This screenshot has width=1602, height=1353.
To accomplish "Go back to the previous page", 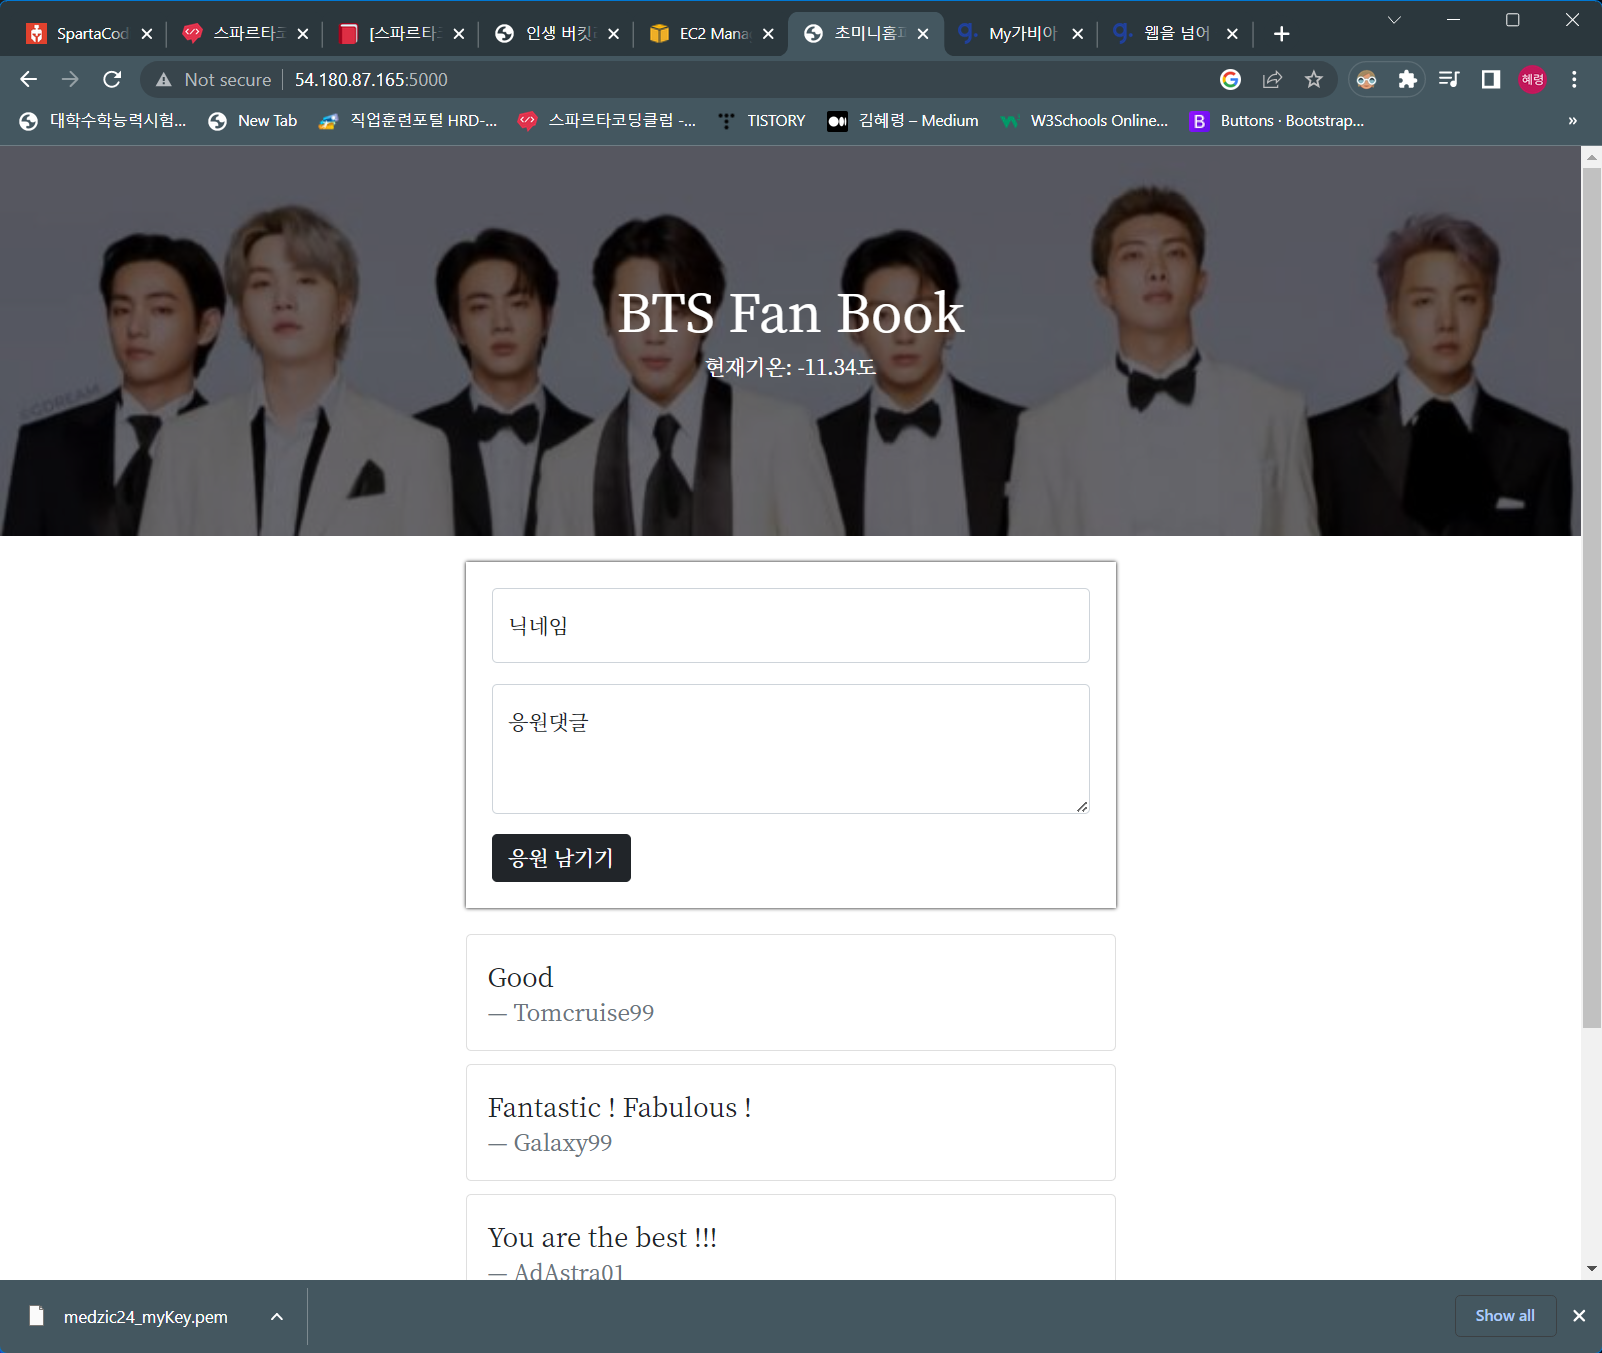I will tap(28, 79).
